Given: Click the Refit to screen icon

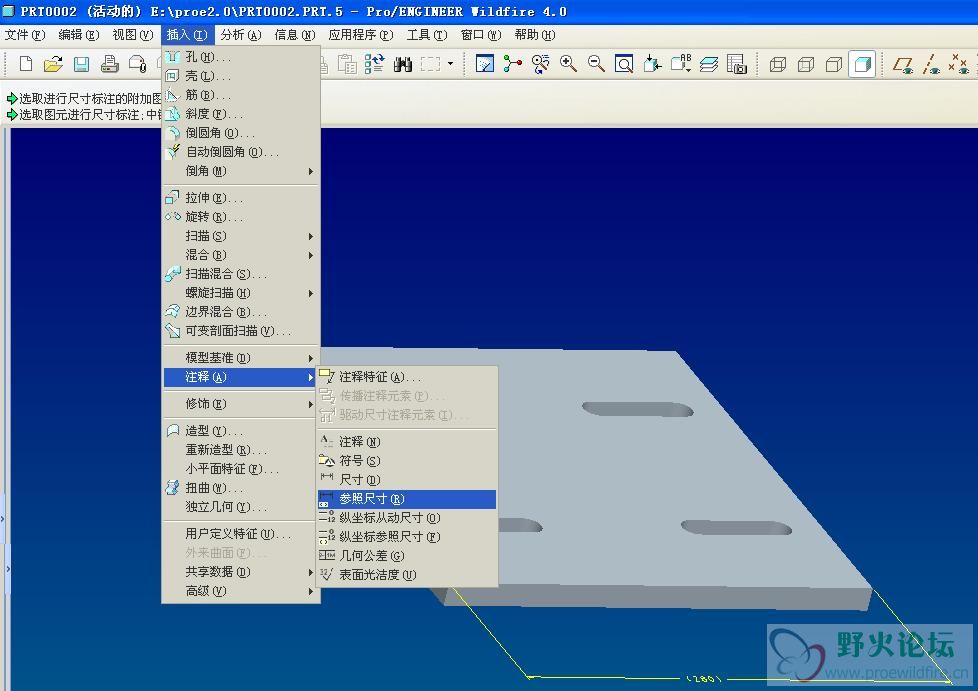Looking at the screenshot, I should [624, 64].
